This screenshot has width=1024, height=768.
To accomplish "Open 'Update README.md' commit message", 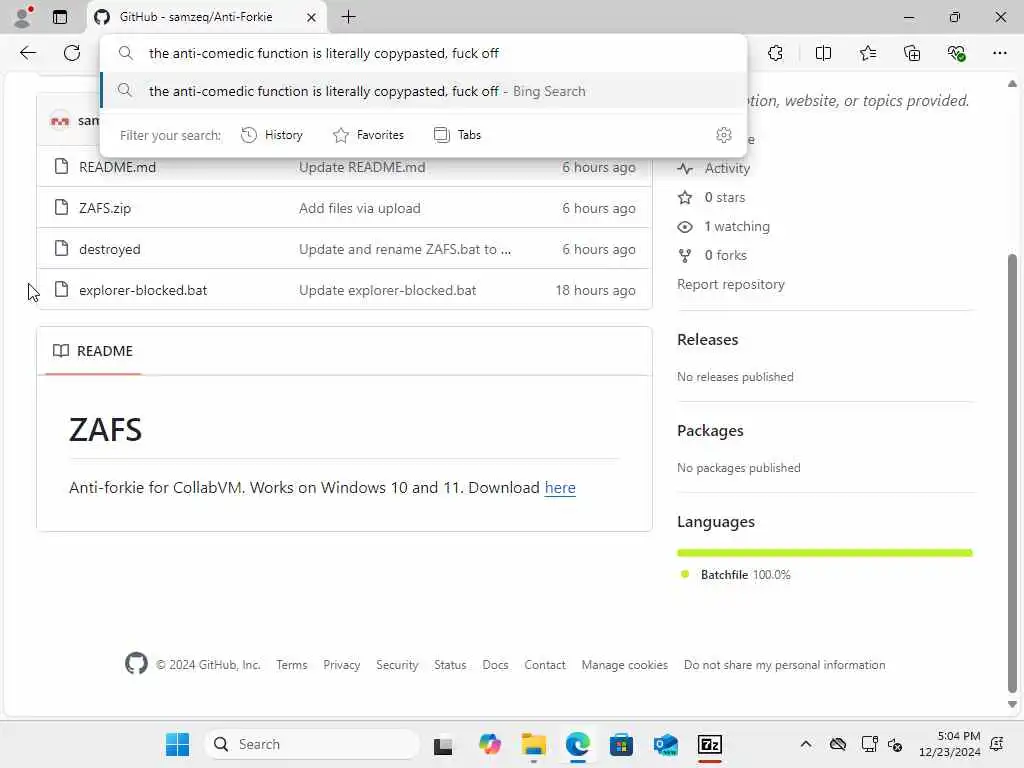I will pos(362,167).
